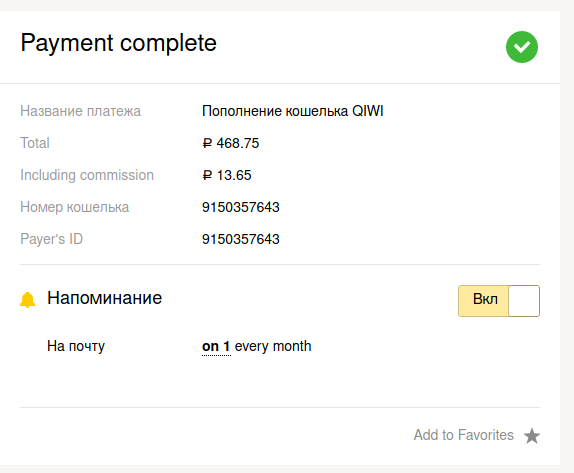574x473 pixels.
Task: Click the Payment complete heading
Action: [119, 44]
